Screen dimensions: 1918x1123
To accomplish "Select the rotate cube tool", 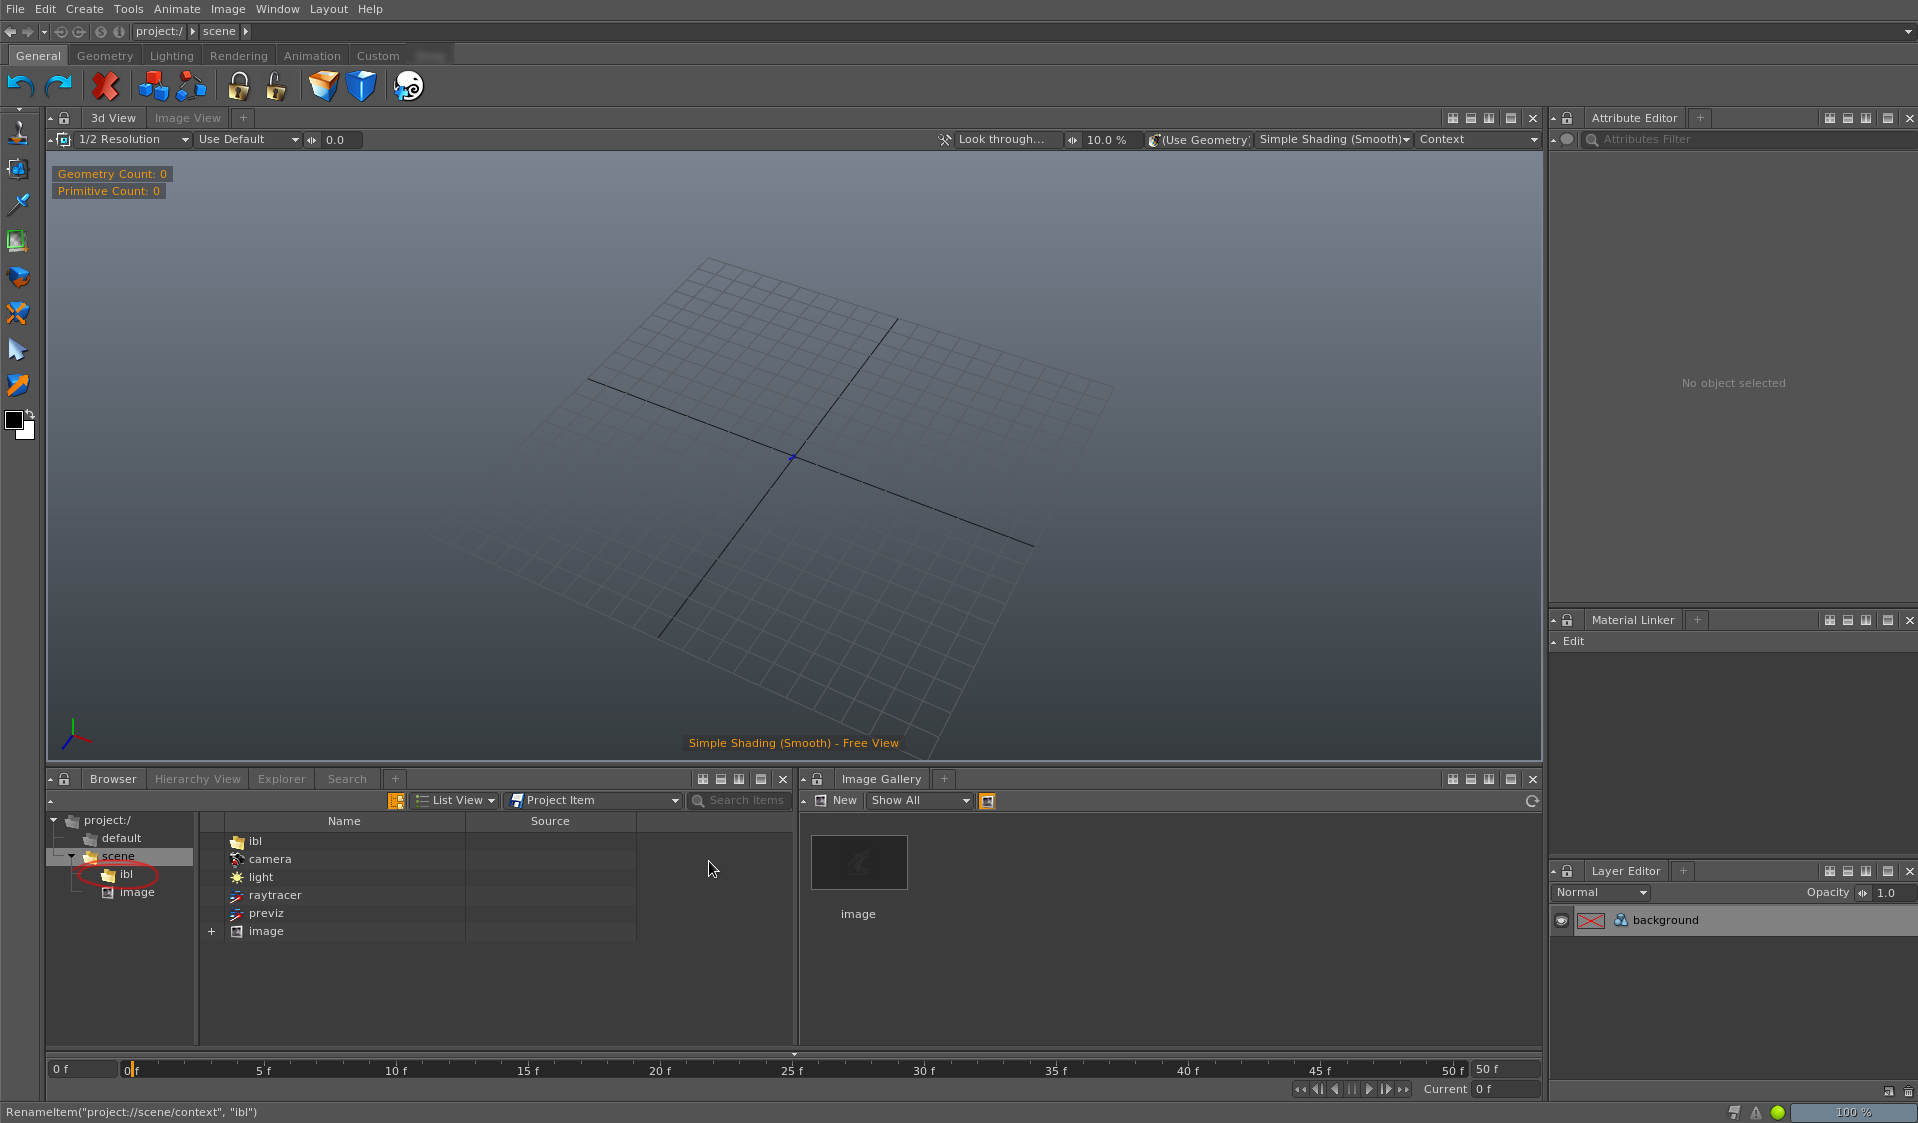I will (x=18, y=277).
